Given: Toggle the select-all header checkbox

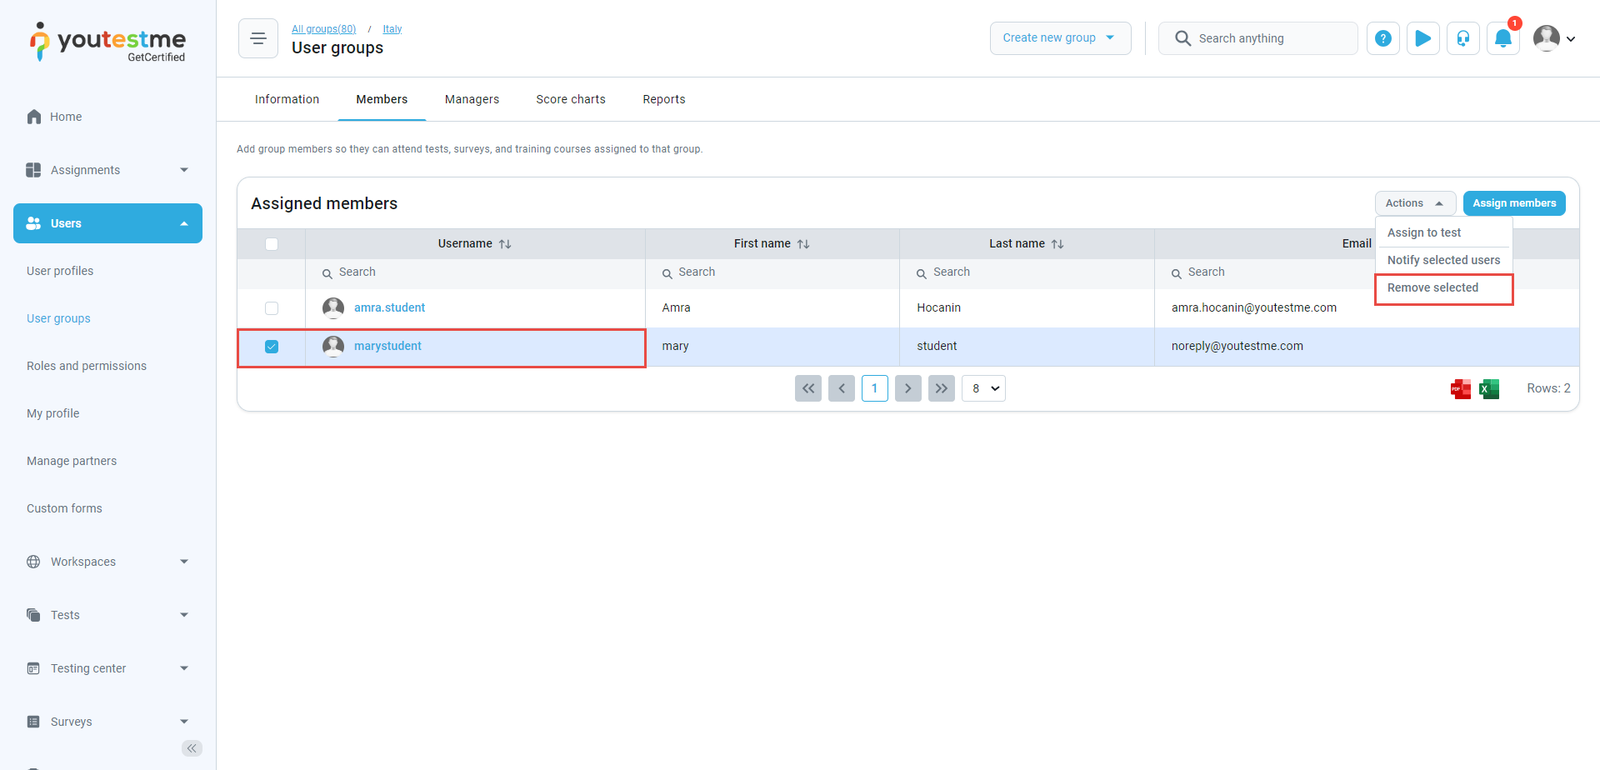Looking at the screenshot, I should coord(271,244).
